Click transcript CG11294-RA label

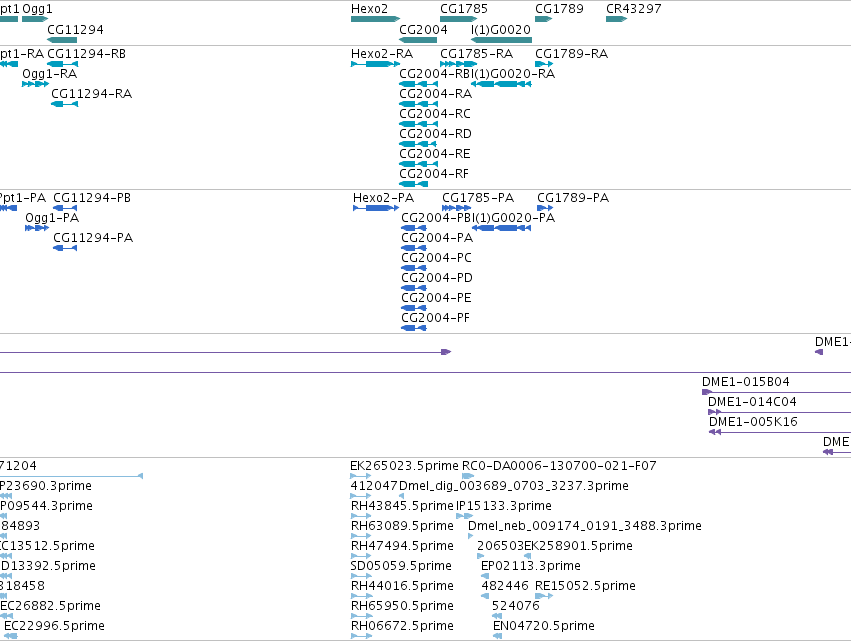tap(91, 94)
